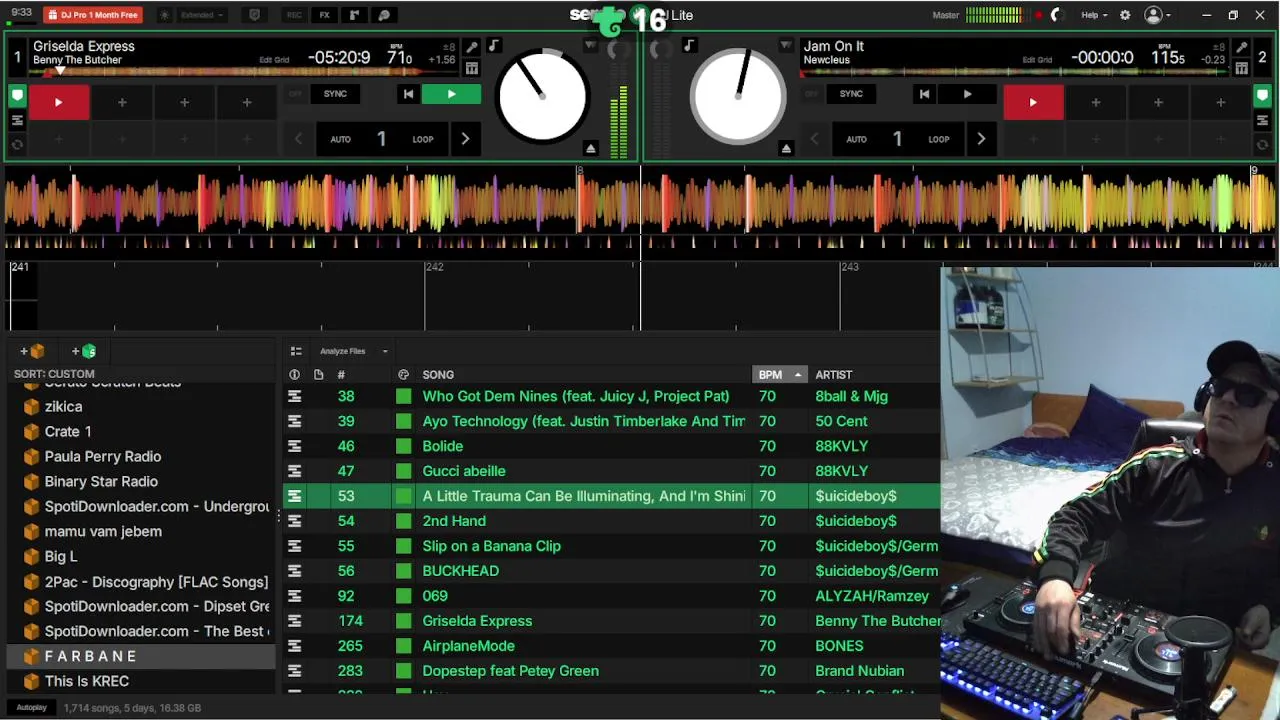Jump to track start on deck 1

click(x=408, y=94)
